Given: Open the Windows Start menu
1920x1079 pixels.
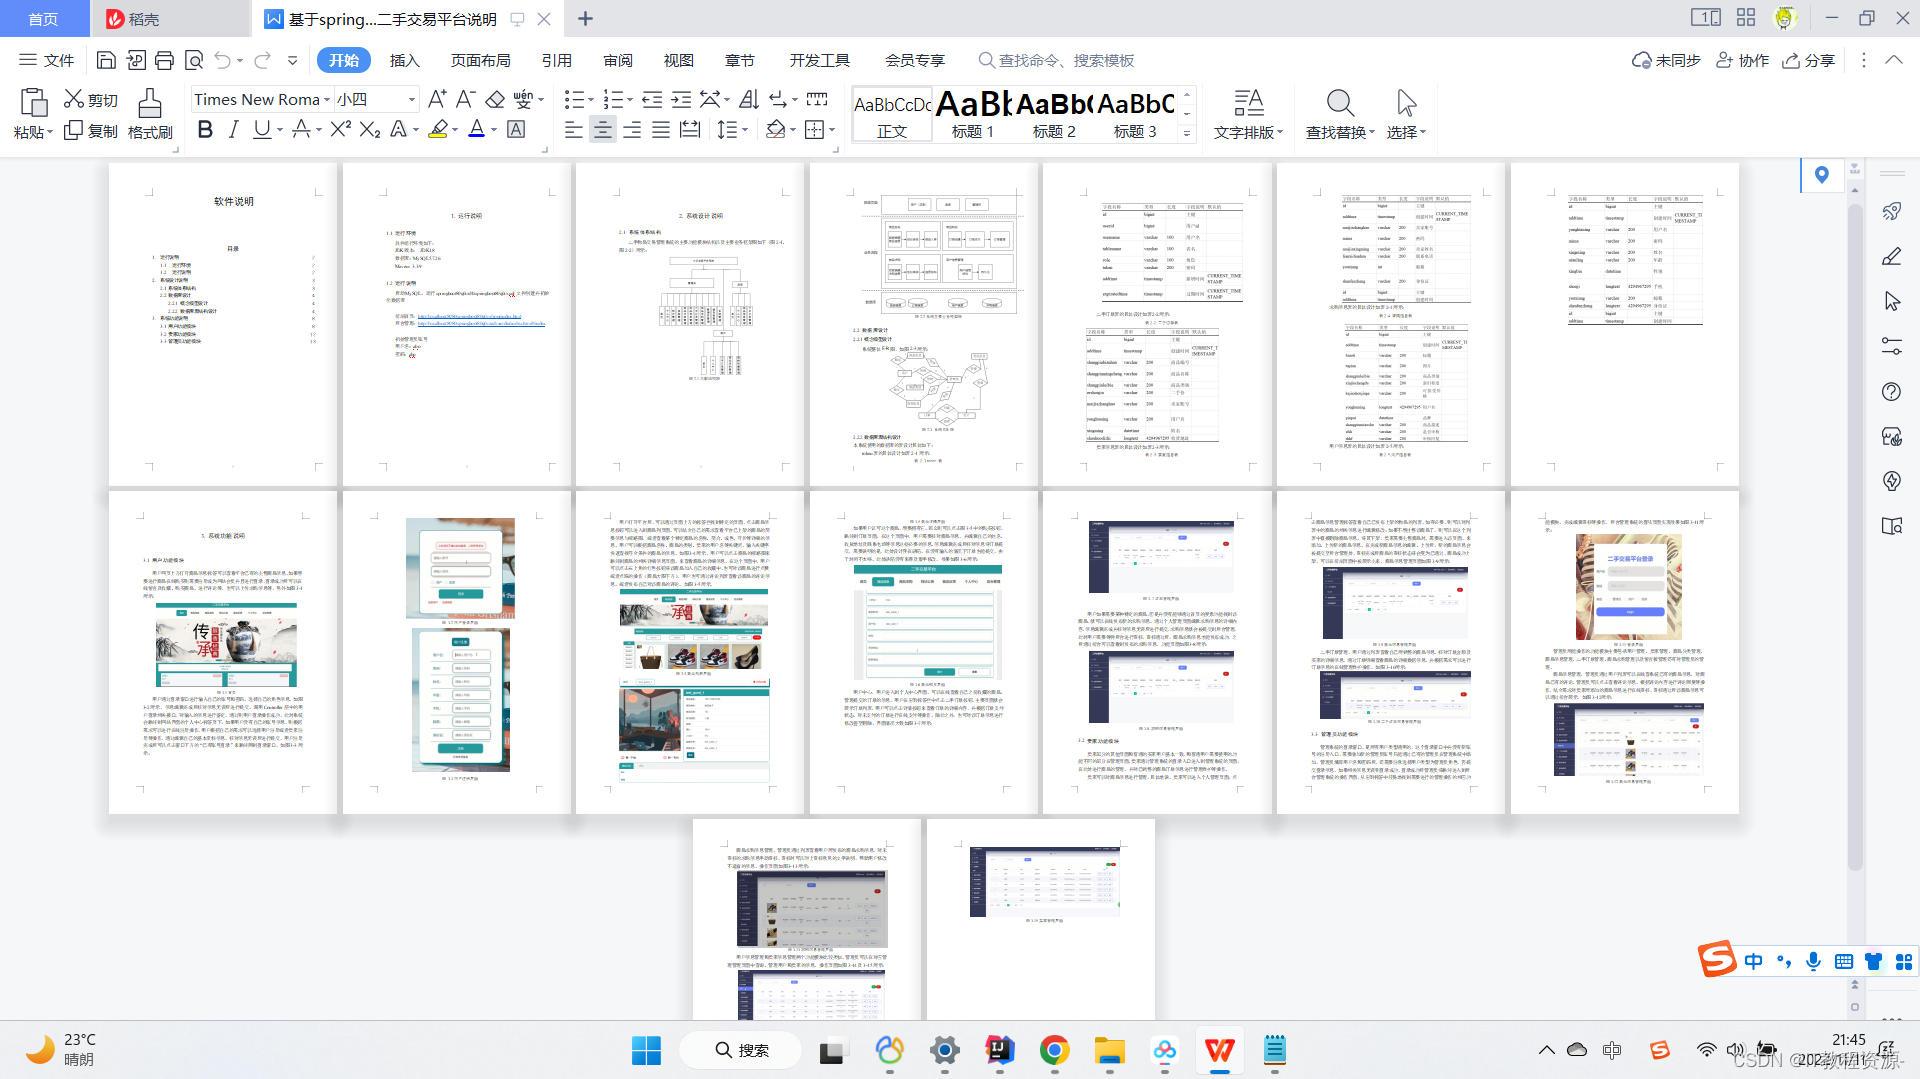Looking at the screenshot, I should [646, 1050].
